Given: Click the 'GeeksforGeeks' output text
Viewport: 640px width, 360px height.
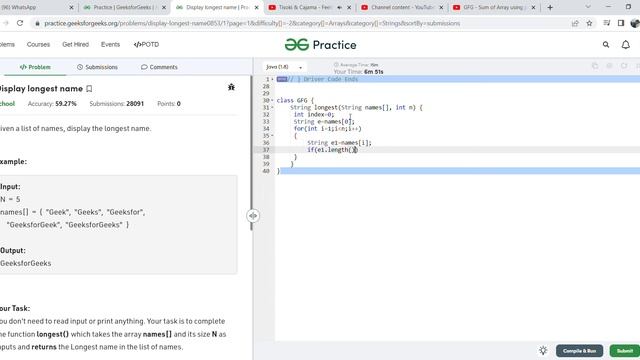Looking at the screenshot, I should coord(26,263).
